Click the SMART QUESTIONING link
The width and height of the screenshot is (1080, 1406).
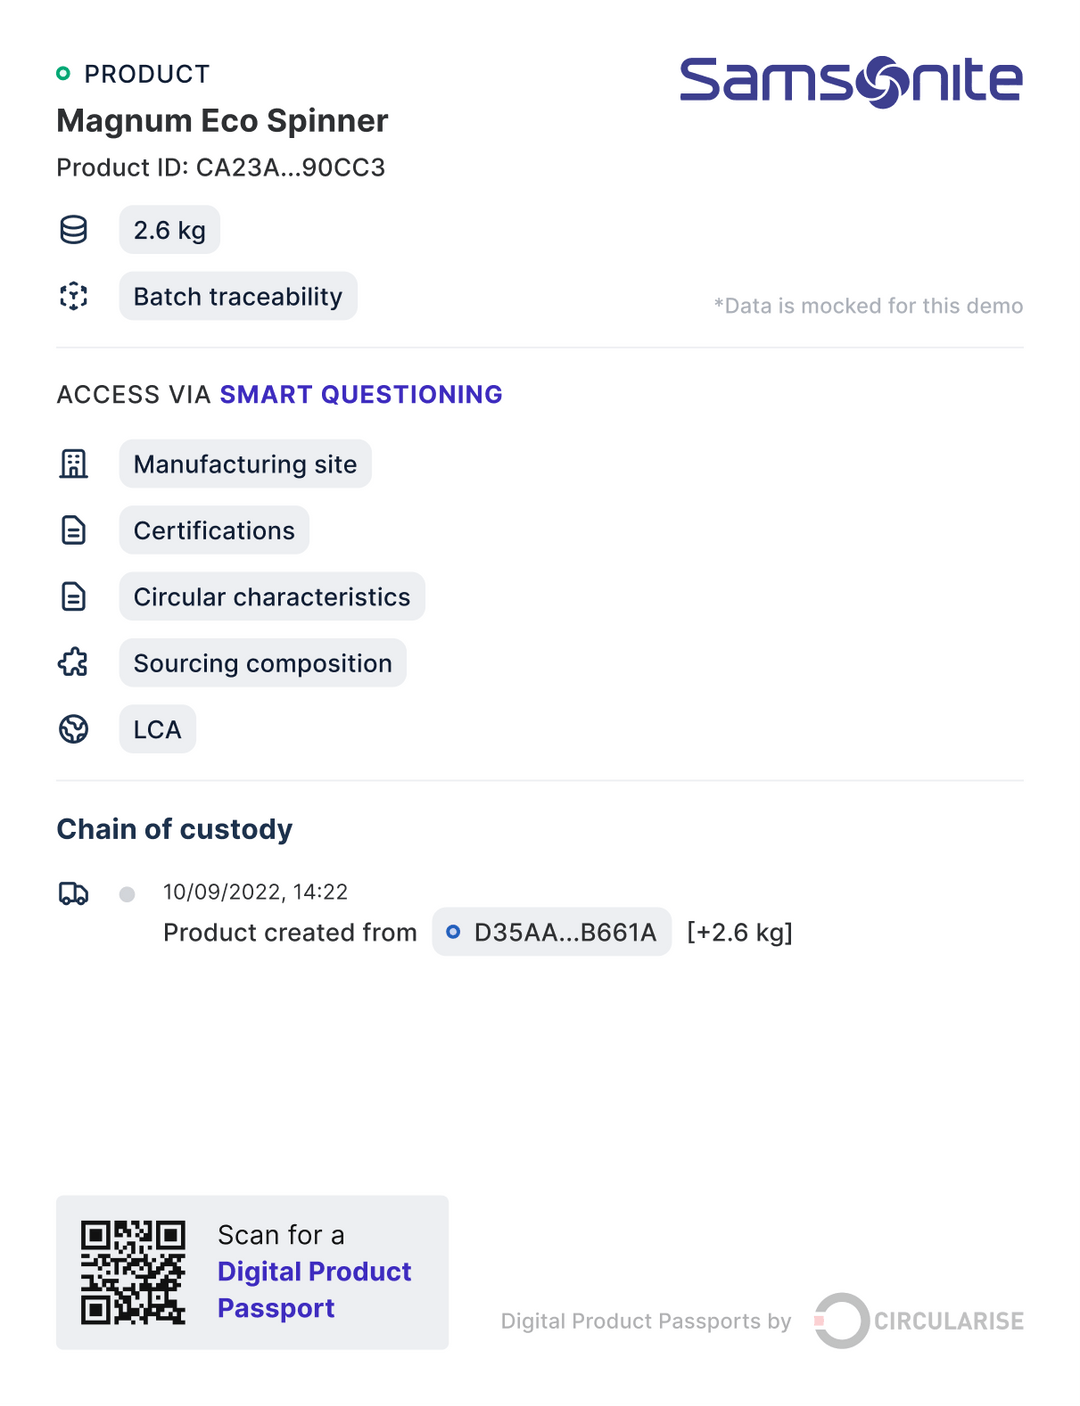361,394
